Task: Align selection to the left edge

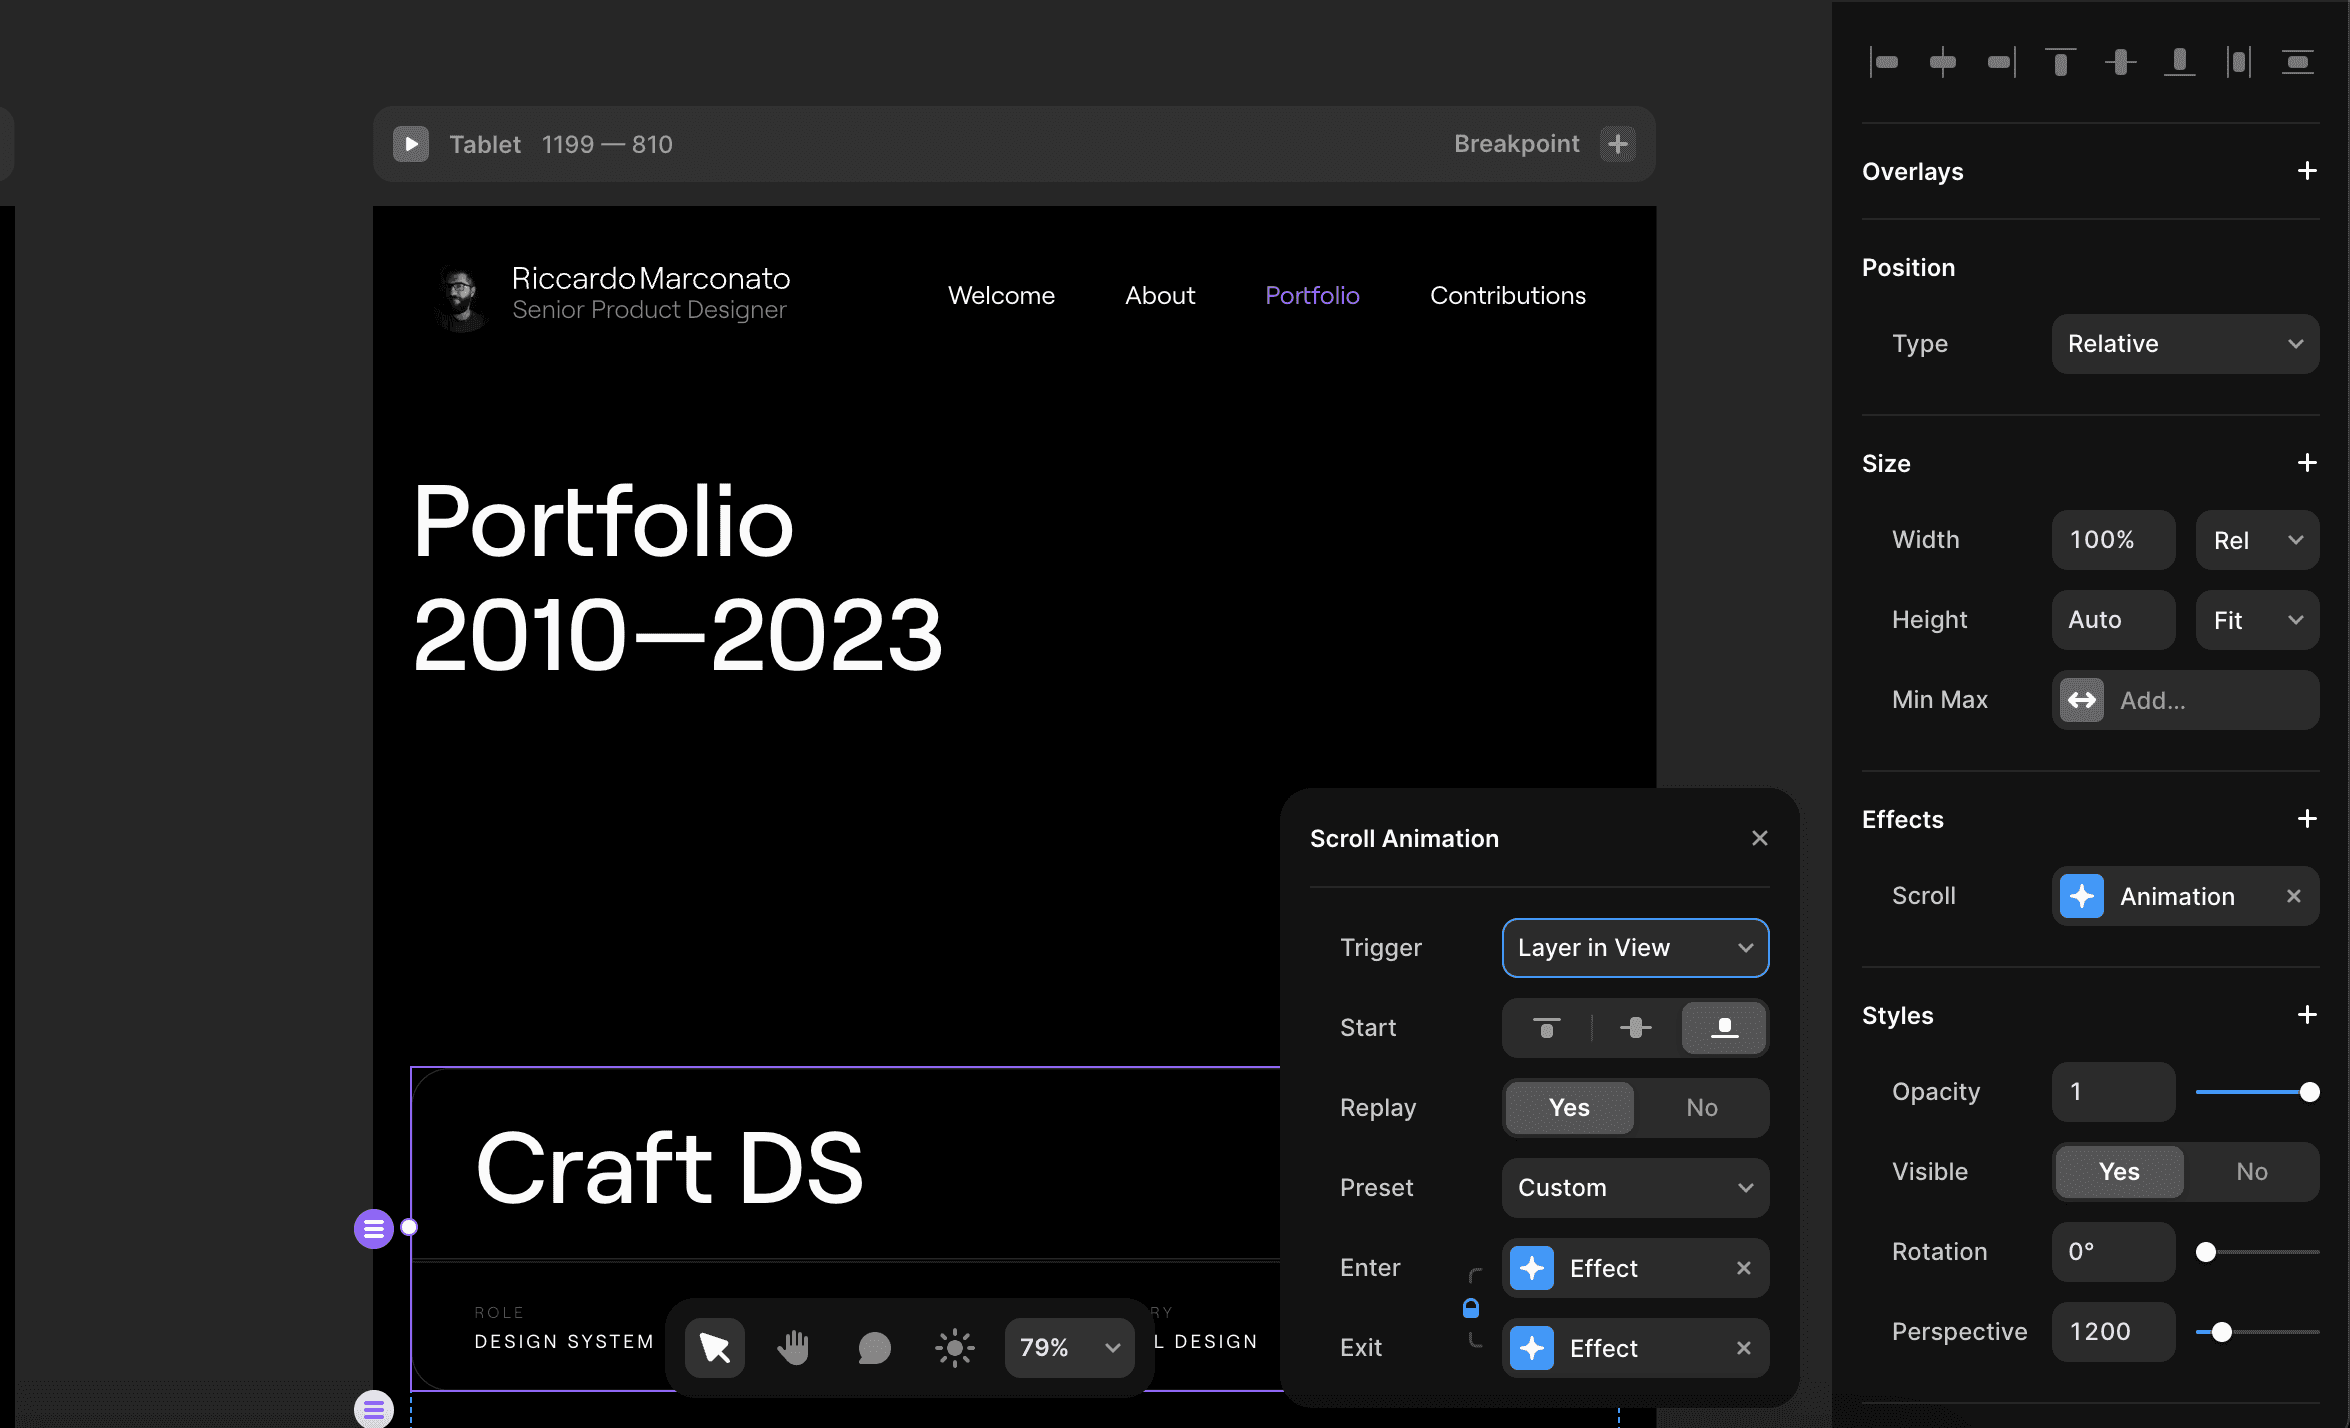Action: coord(1884,62)
